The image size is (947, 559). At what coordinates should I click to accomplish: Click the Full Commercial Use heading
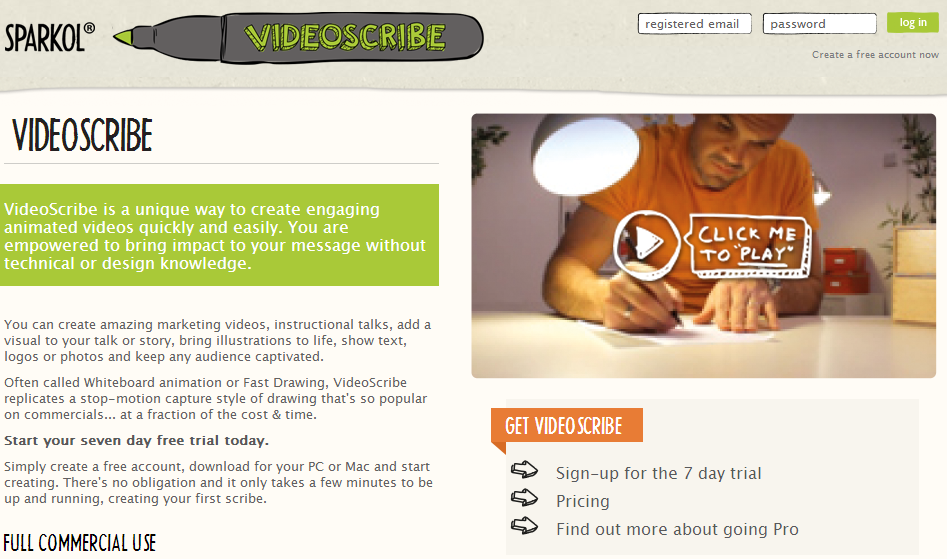(x=80, y=543)
